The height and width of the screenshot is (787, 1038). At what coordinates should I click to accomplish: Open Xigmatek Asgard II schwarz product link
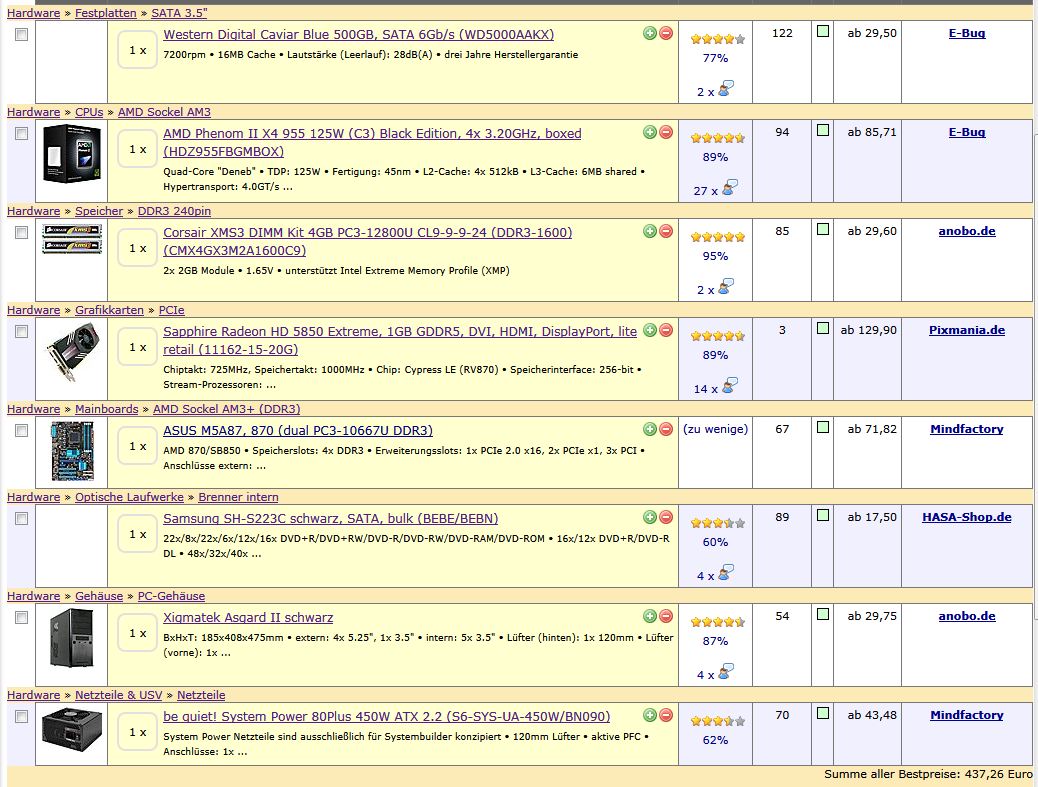tap(248, 618)
